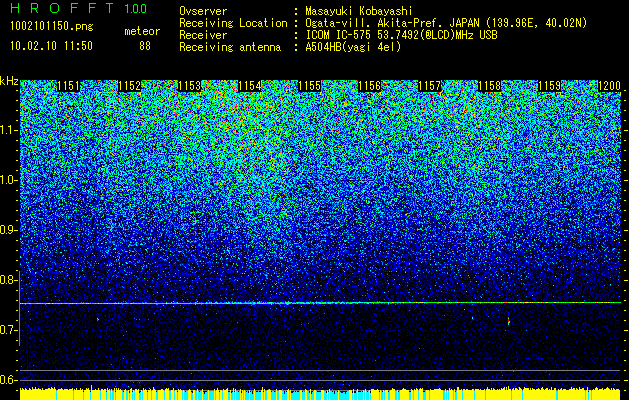Click the red meteor echo near 1158

click(x=508, y=321)
